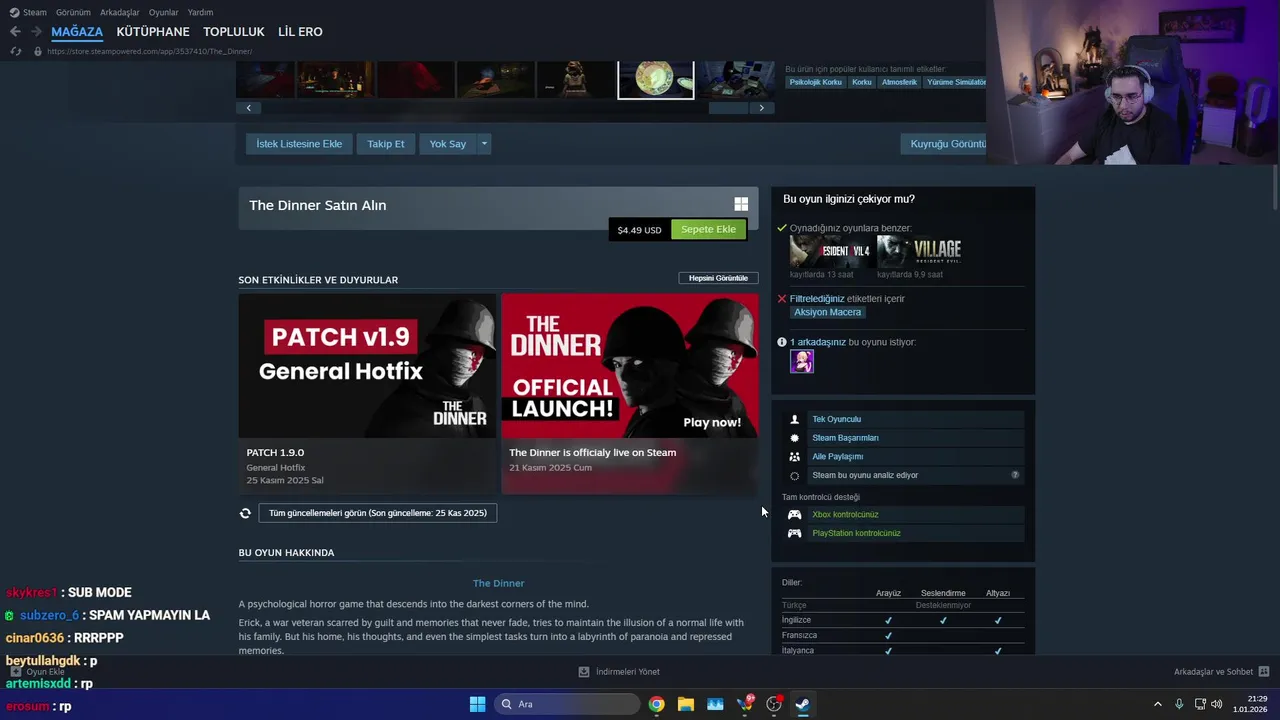This screenshot has width=1280, height=720.
Task: Show previous screenshots with the left arrow
Action: click(248, 108)
